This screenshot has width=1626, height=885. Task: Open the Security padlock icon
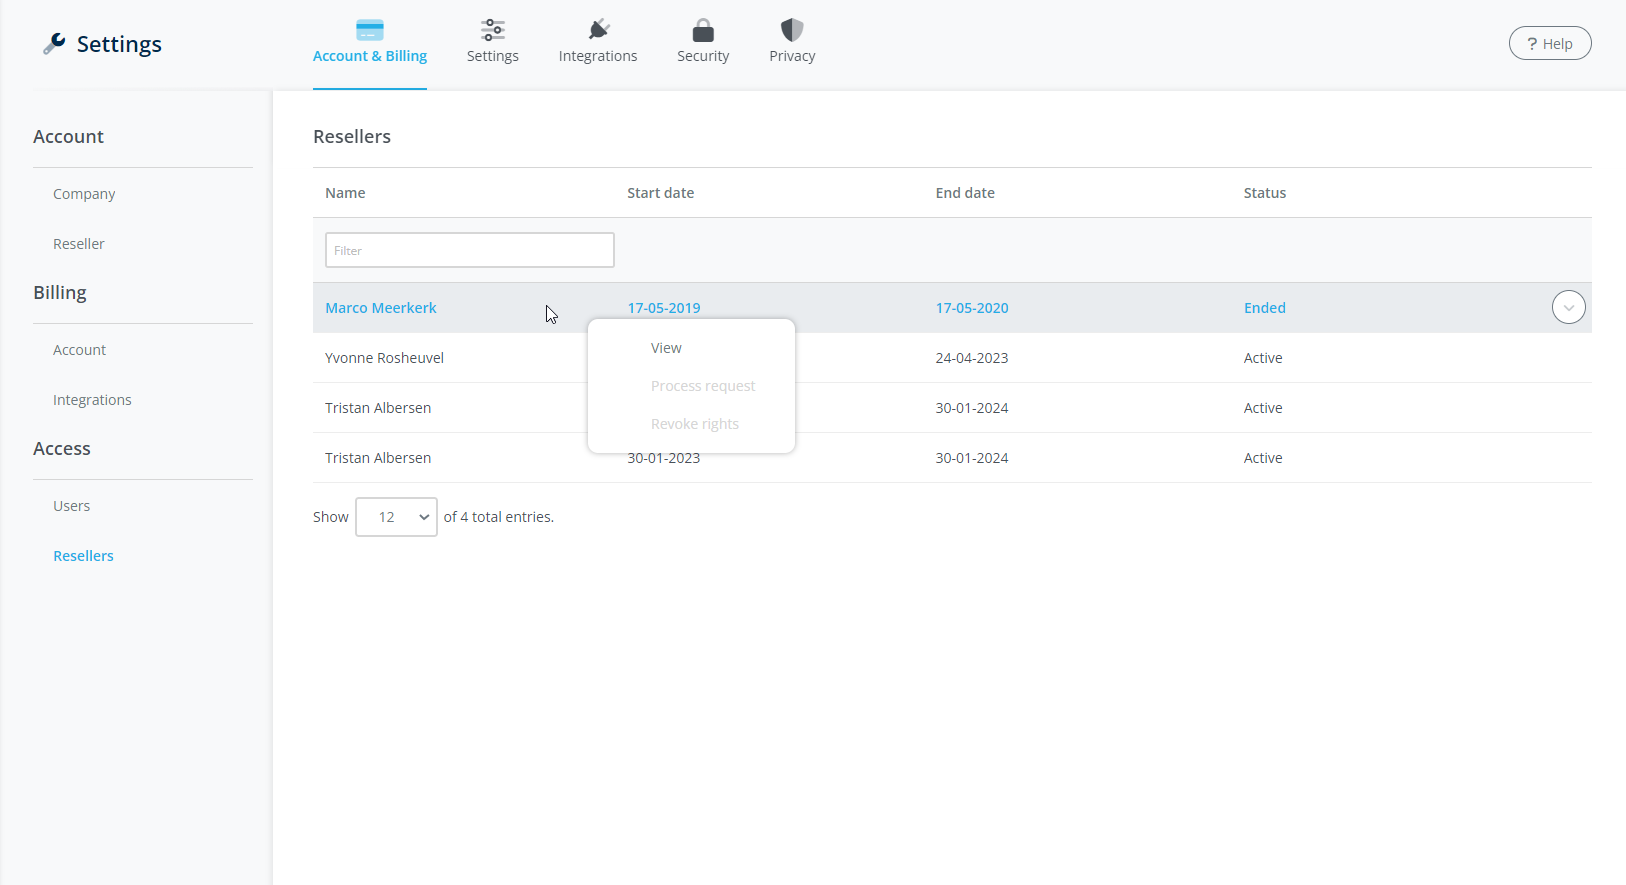pyautogui.click(x=703, y=30)
